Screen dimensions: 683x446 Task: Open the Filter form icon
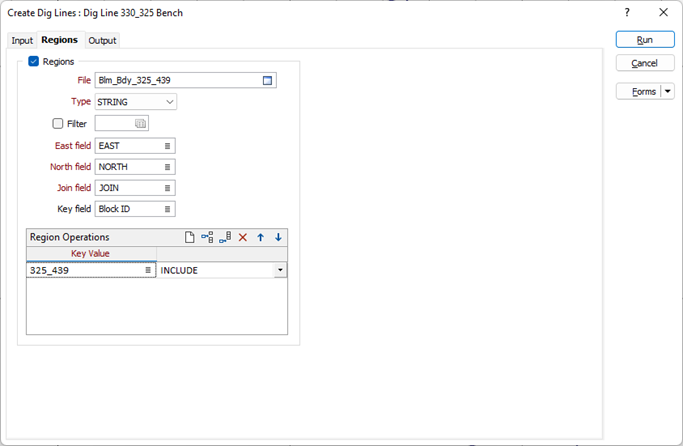[141, 124]
